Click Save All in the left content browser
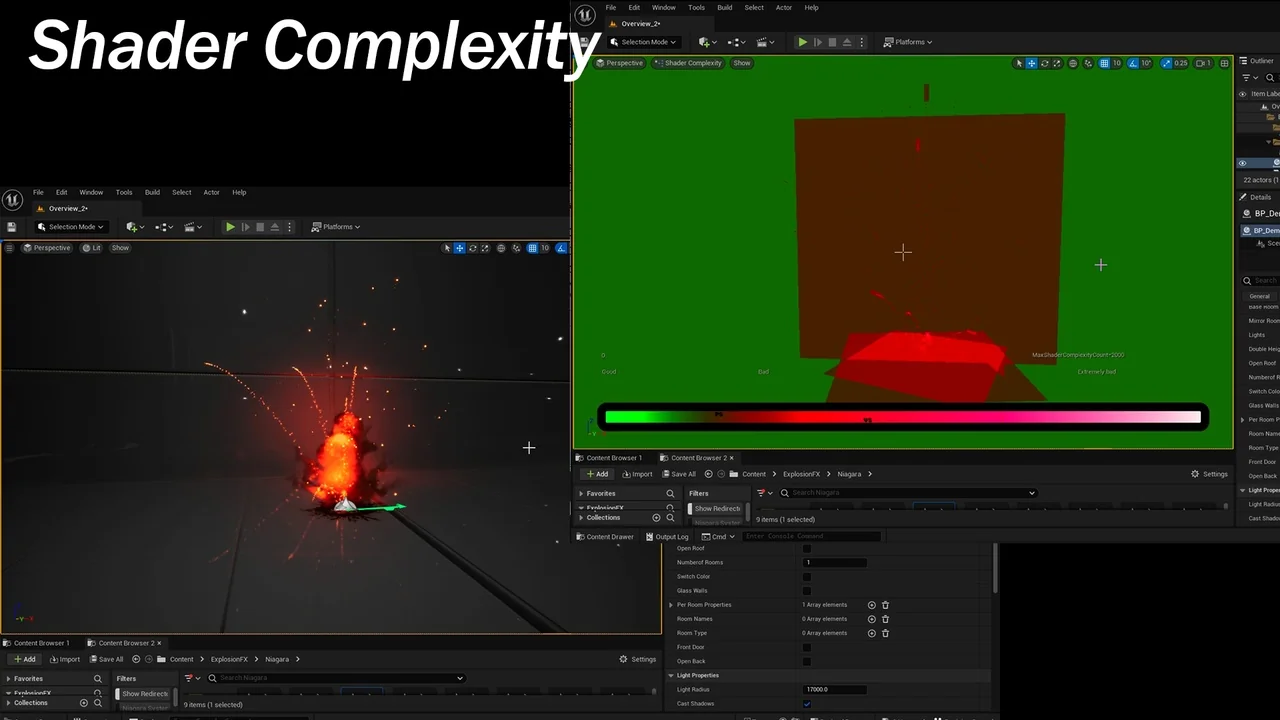This screenshot has width=1280, height=720. click(106, 659)
